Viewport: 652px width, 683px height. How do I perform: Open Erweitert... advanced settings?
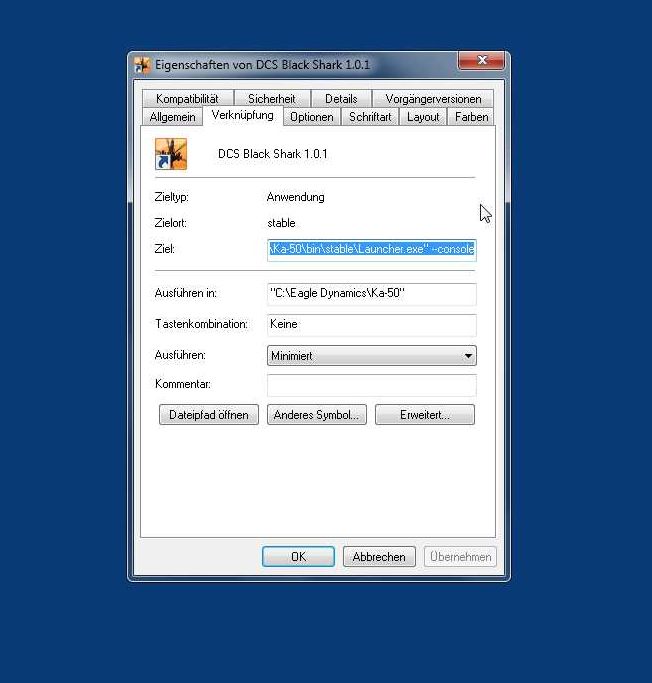tap(425, 415)
